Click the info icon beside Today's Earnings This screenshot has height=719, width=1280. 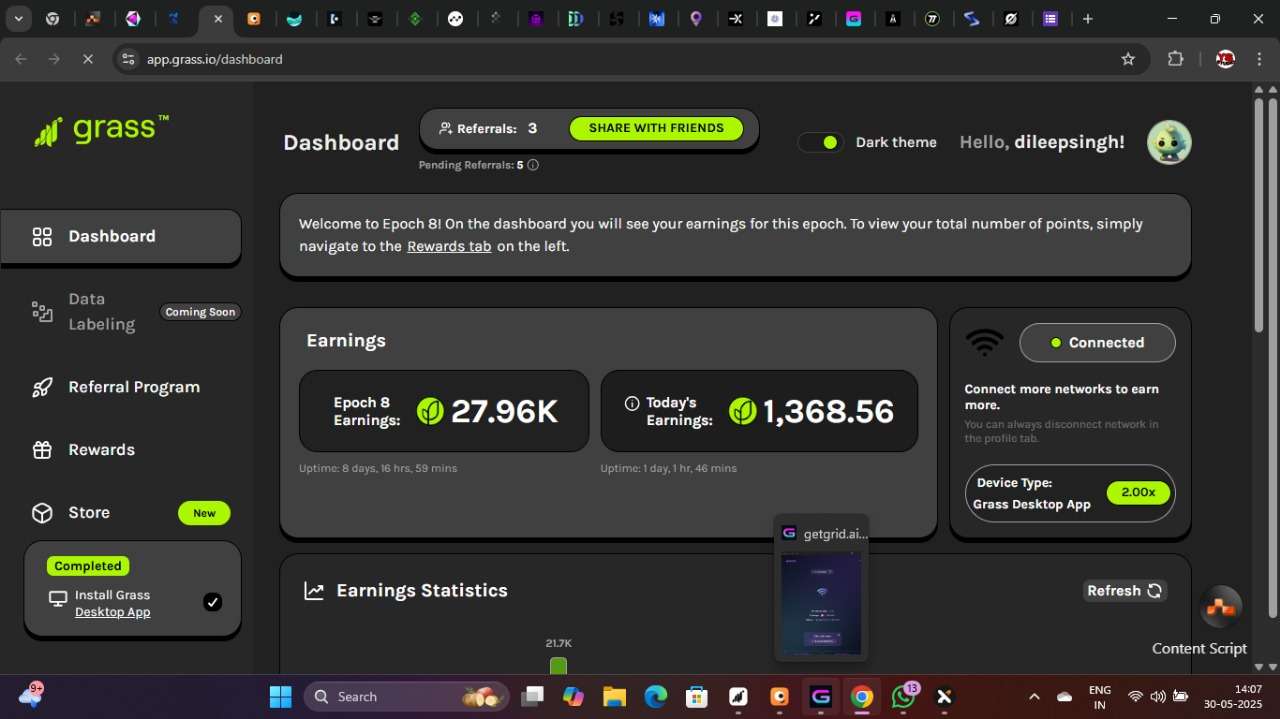(x=631, y=403)
